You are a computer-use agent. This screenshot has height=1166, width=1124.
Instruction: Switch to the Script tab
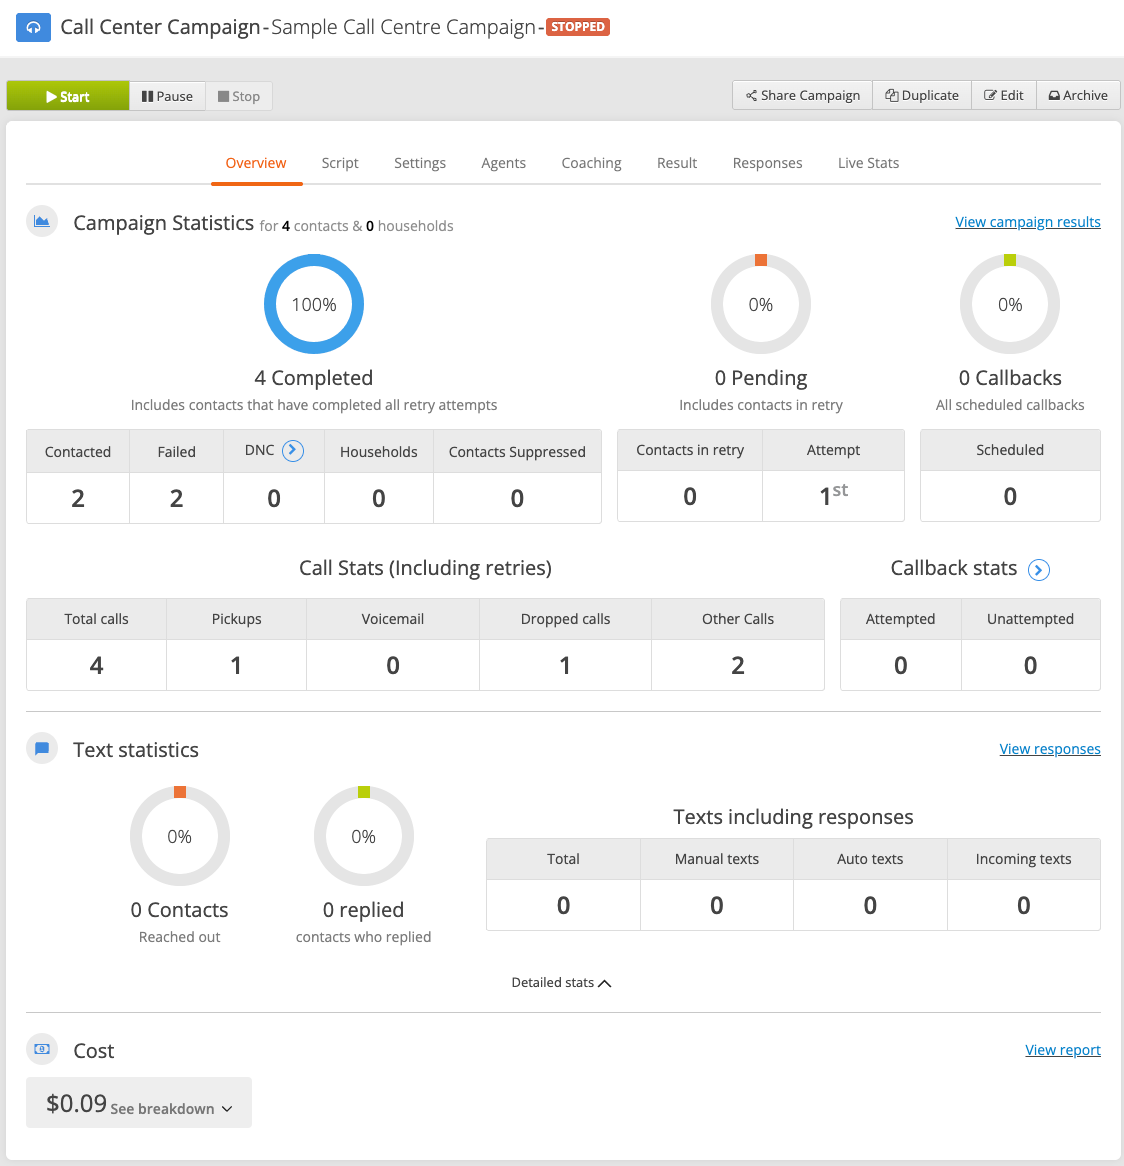[340, 163]
